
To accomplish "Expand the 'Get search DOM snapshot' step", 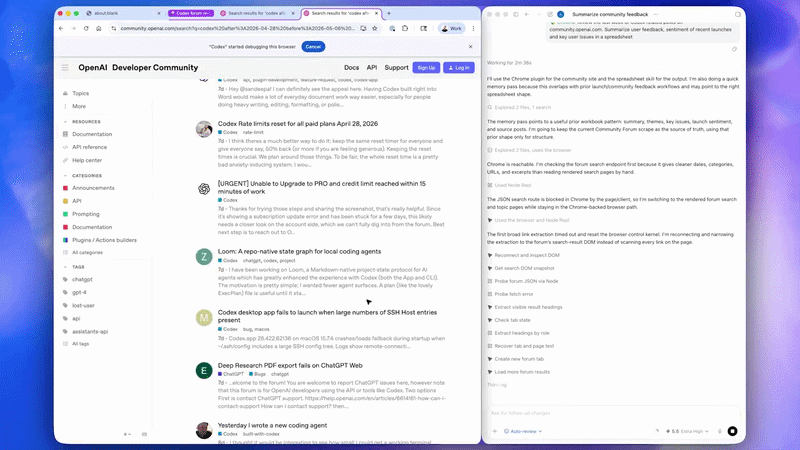I will coord(524,268).
